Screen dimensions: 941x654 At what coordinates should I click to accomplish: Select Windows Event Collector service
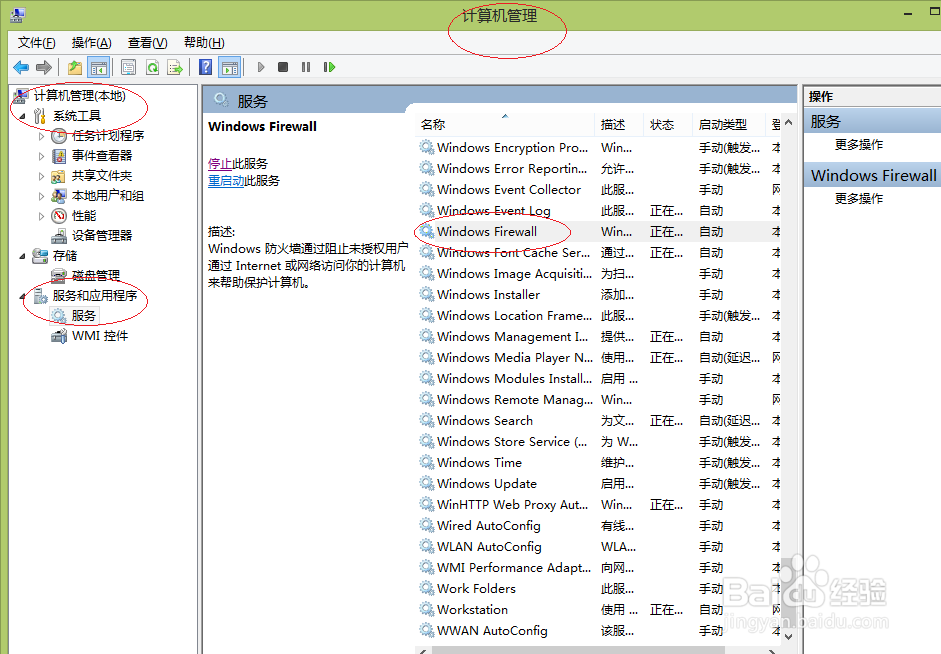click(598, 190)
